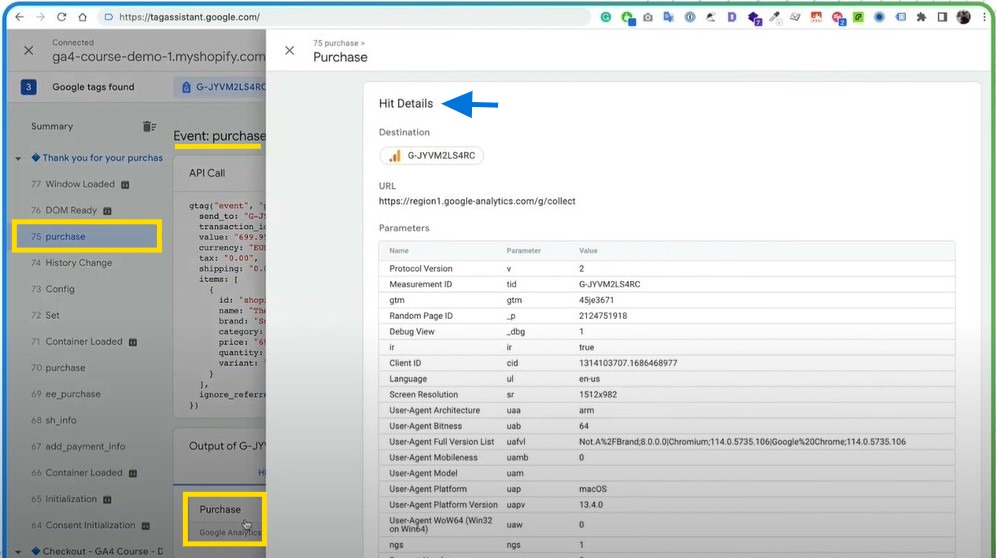Viewport: 996px width, 558px height.
Task: Expand the Checkout - GA4 Course group
Action: pos(18,552)
